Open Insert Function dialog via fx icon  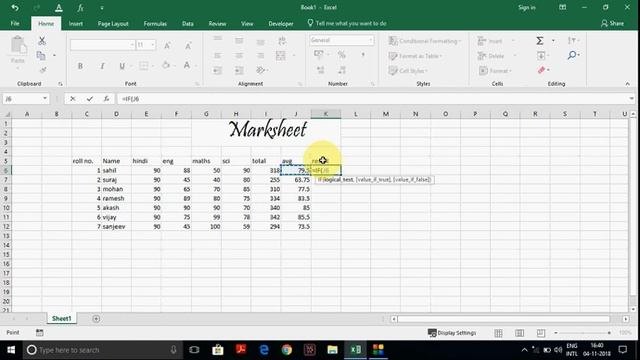[x=106, y=99]
